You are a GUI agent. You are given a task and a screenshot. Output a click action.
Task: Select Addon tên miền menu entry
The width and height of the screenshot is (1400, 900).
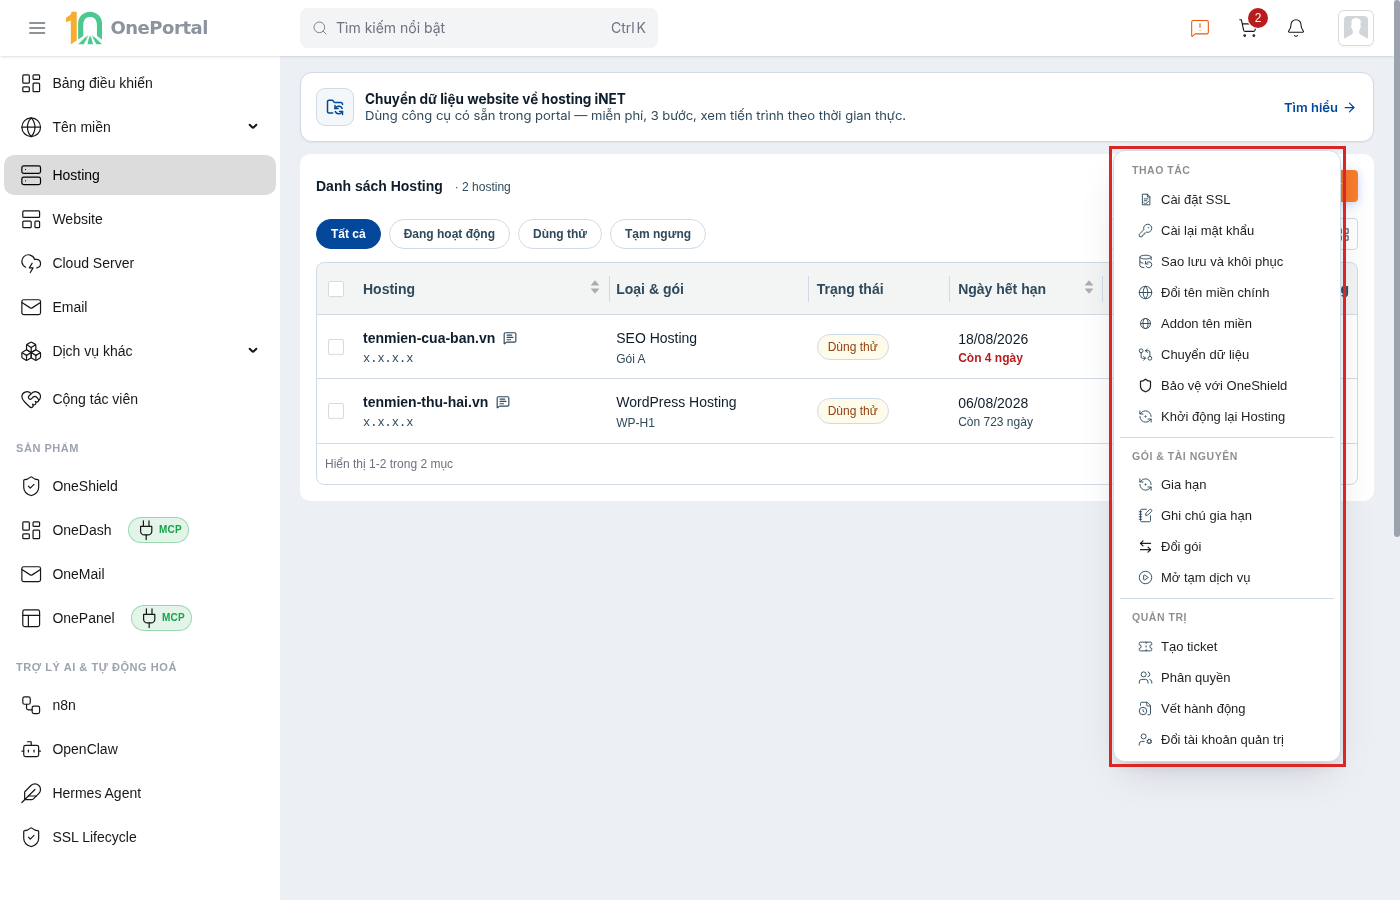coord(1227,324)
